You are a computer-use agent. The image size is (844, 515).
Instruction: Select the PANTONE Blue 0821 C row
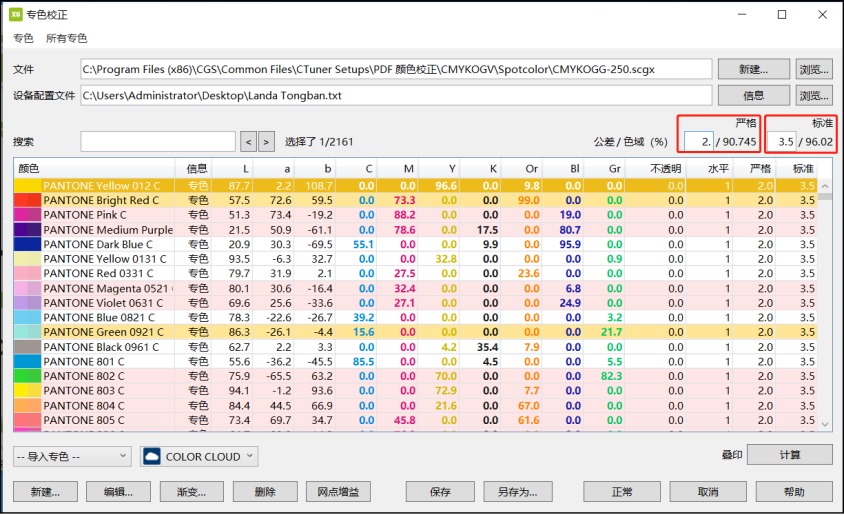(416, 318)
